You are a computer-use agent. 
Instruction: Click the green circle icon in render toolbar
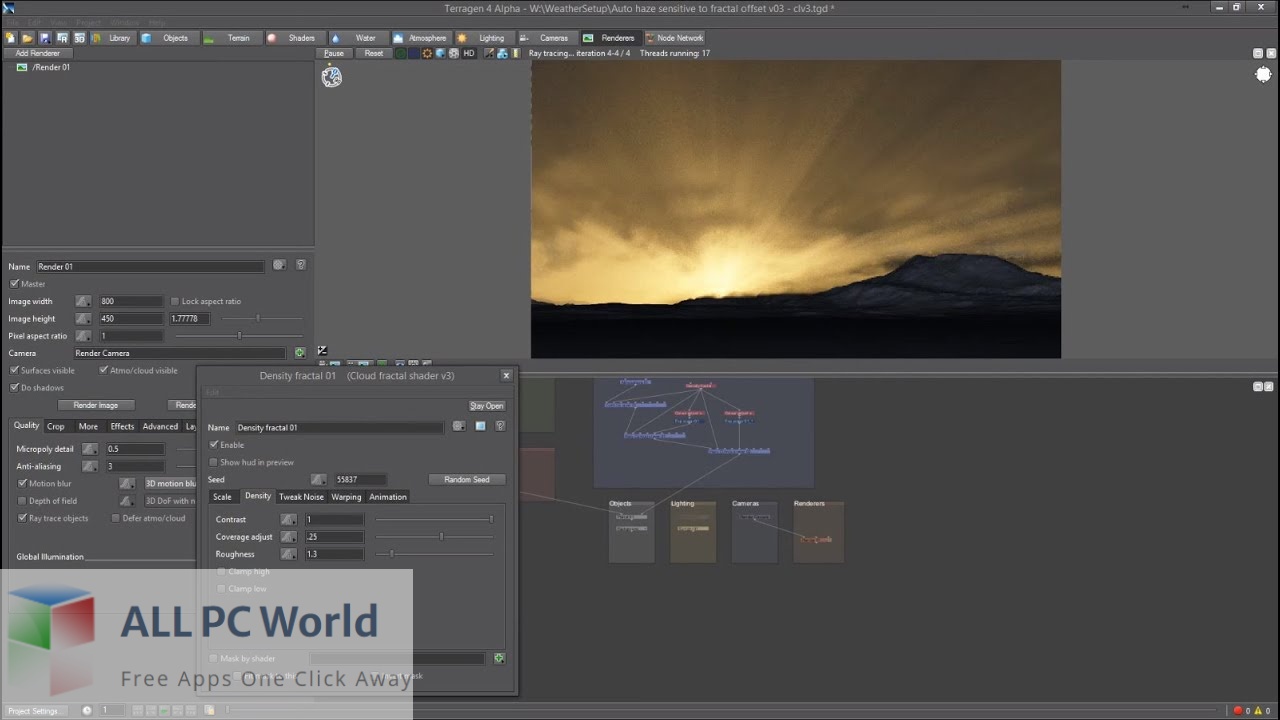(401, 53)
